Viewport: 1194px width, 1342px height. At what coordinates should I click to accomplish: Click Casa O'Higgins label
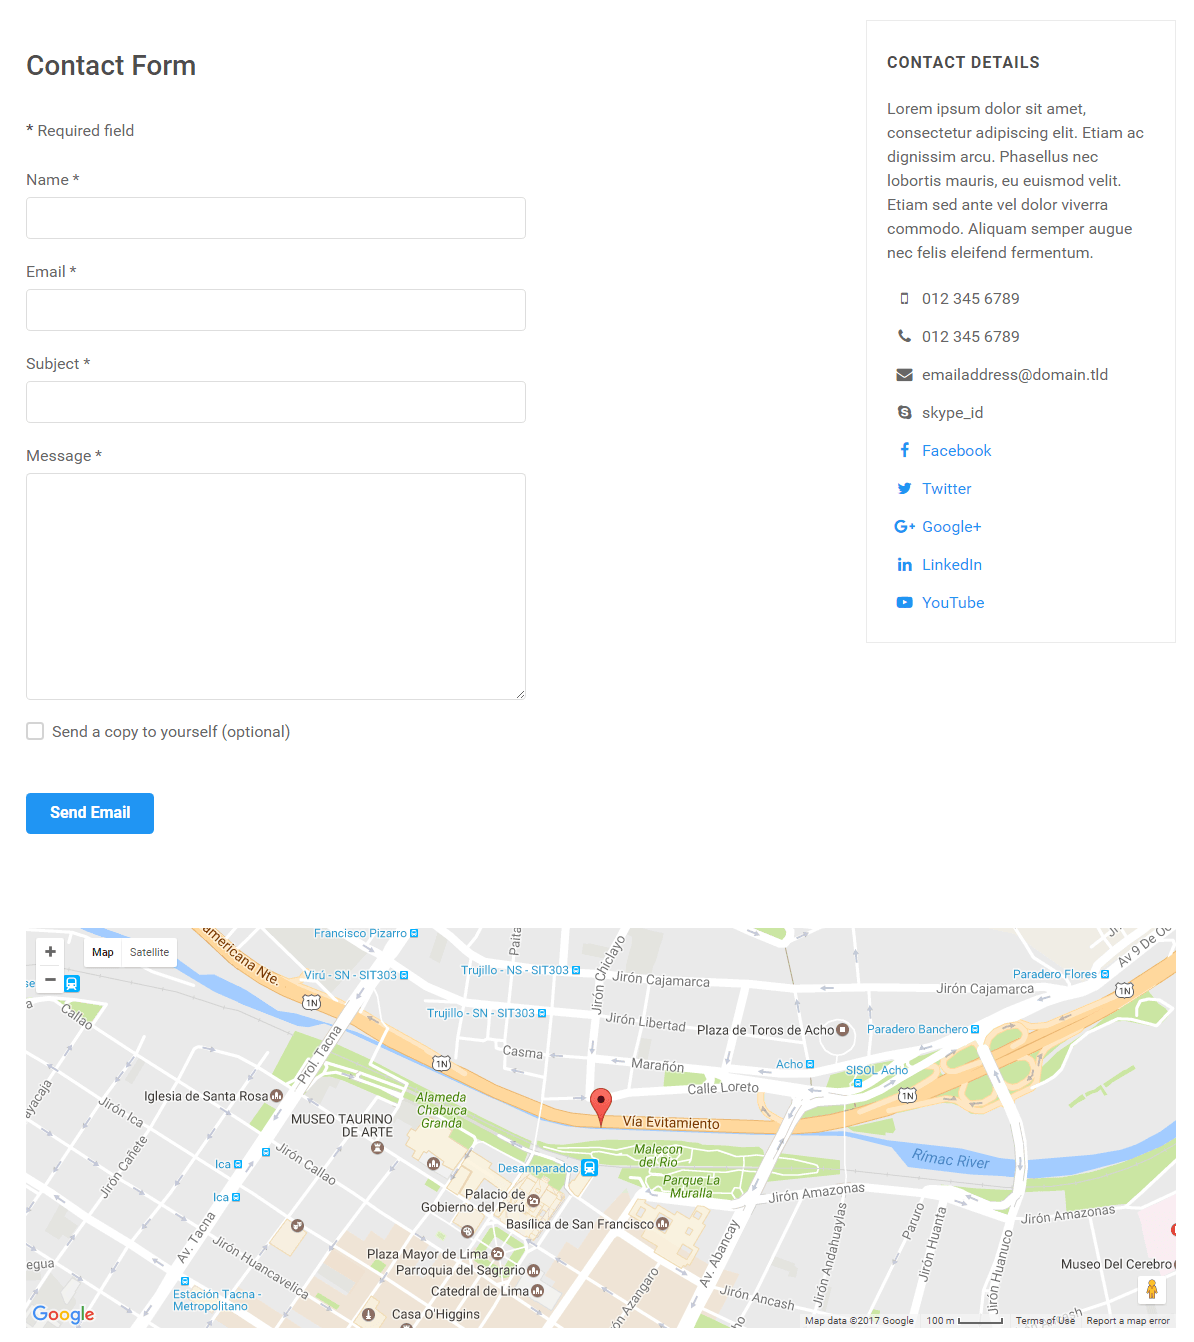coord(435,1314)
